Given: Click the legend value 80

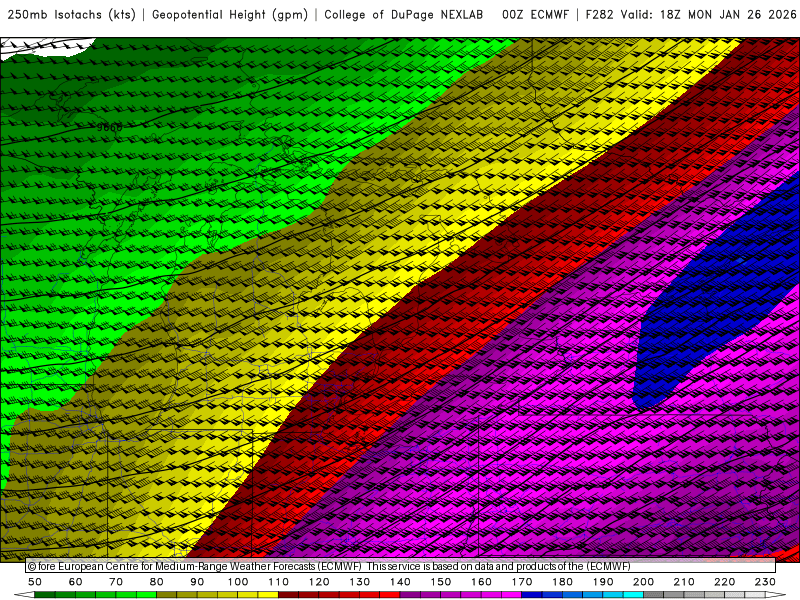Looking at the screenshot, I should coord(157,582).
